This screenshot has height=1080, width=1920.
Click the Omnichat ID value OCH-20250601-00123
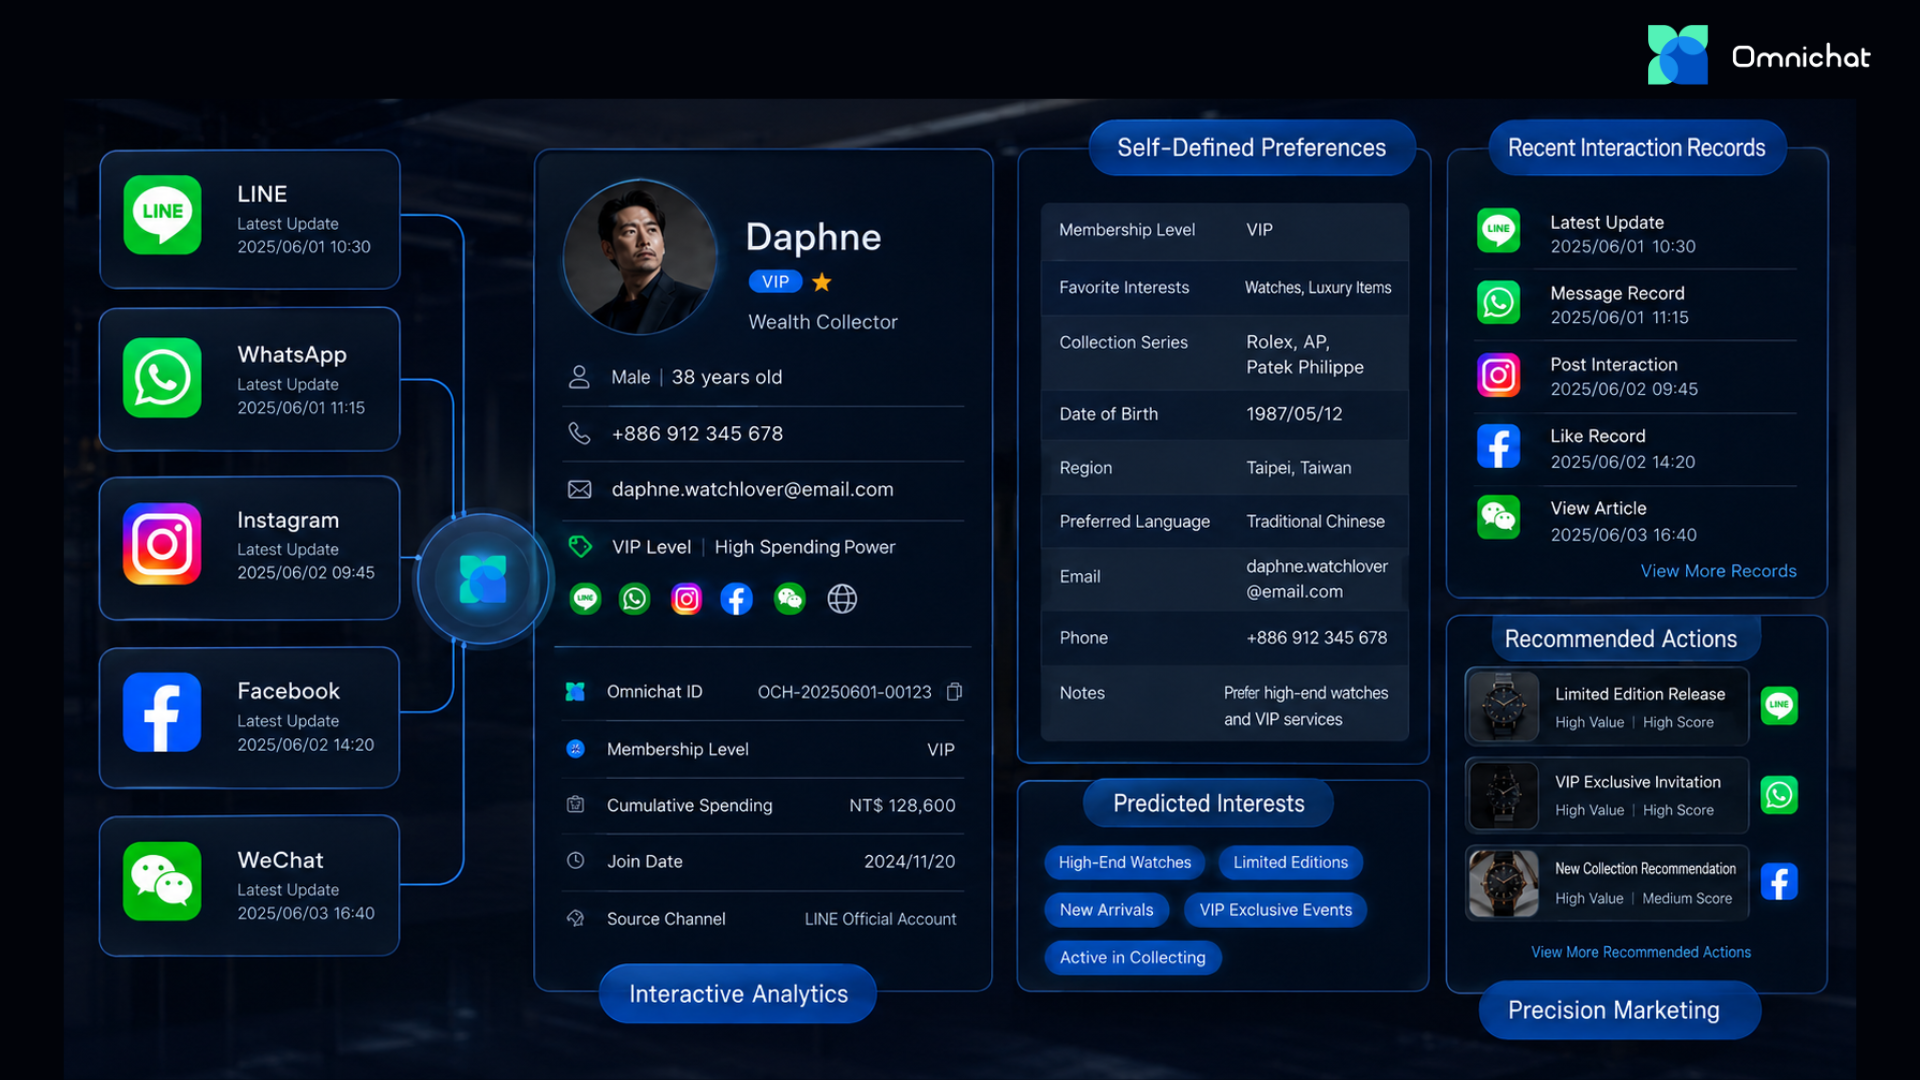844,692
